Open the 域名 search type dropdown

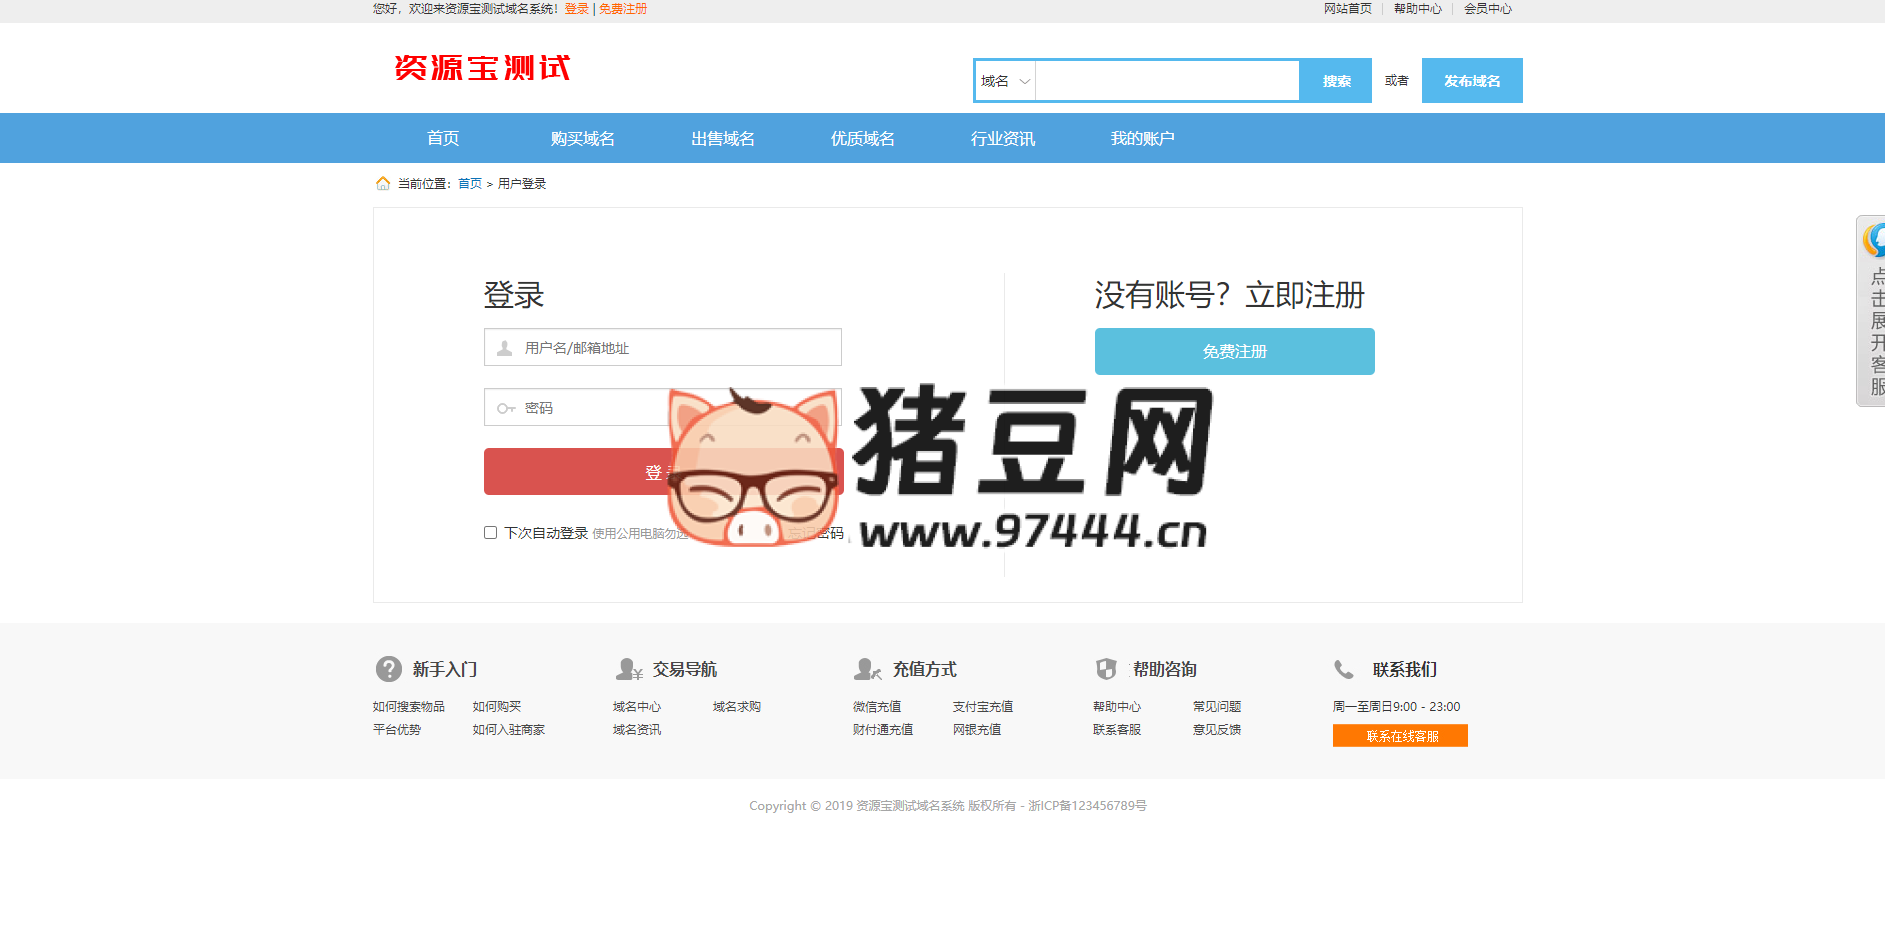(1004, 80)
